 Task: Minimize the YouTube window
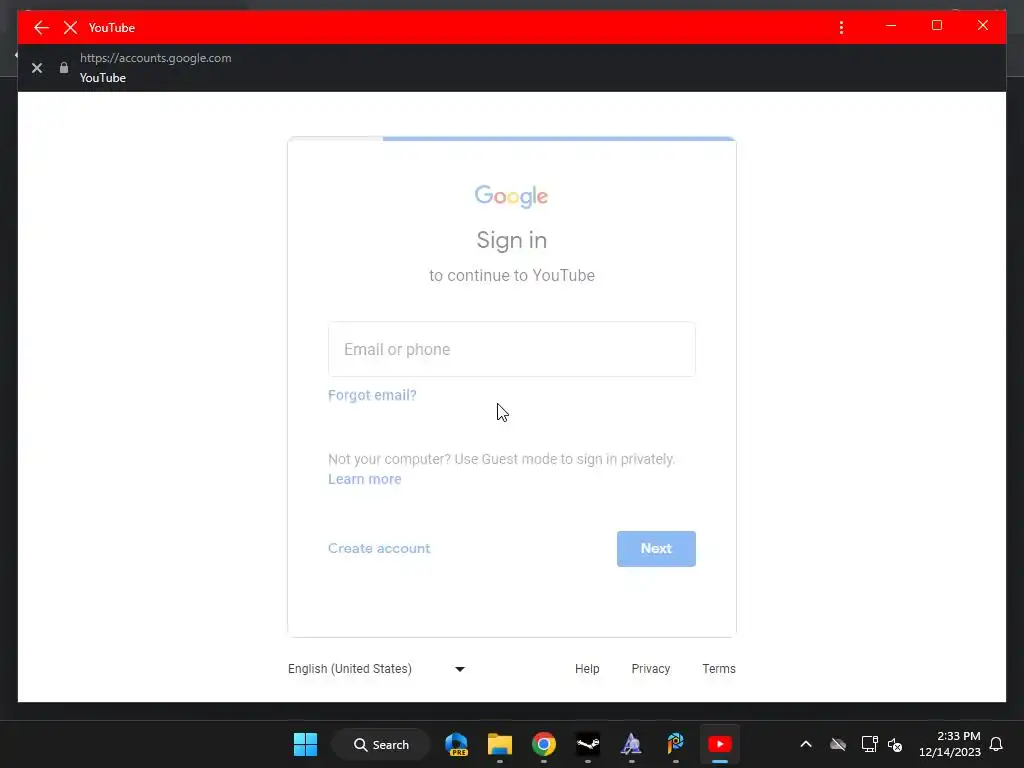click(891, 25)
